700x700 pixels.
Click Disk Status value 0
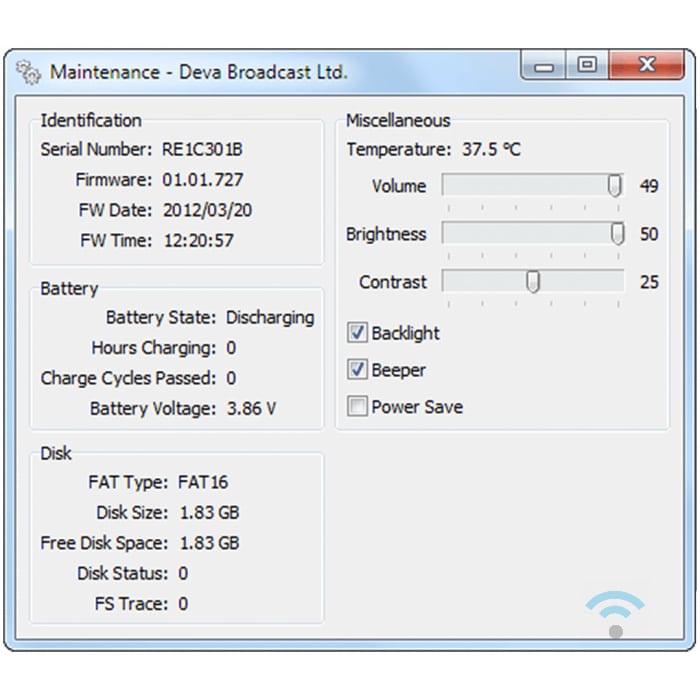pyautogui.click(x=183, y=573)
